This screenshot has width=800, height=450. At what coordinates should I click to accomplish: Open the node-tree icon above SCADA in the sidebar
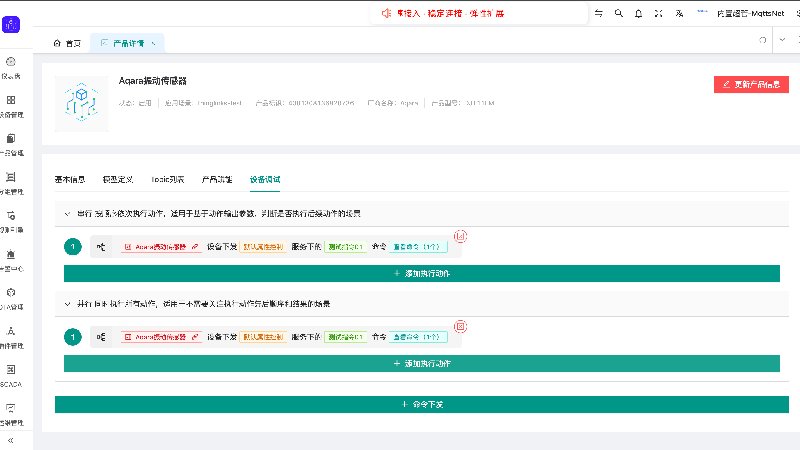pyautogui.click(x=11, y=331)
